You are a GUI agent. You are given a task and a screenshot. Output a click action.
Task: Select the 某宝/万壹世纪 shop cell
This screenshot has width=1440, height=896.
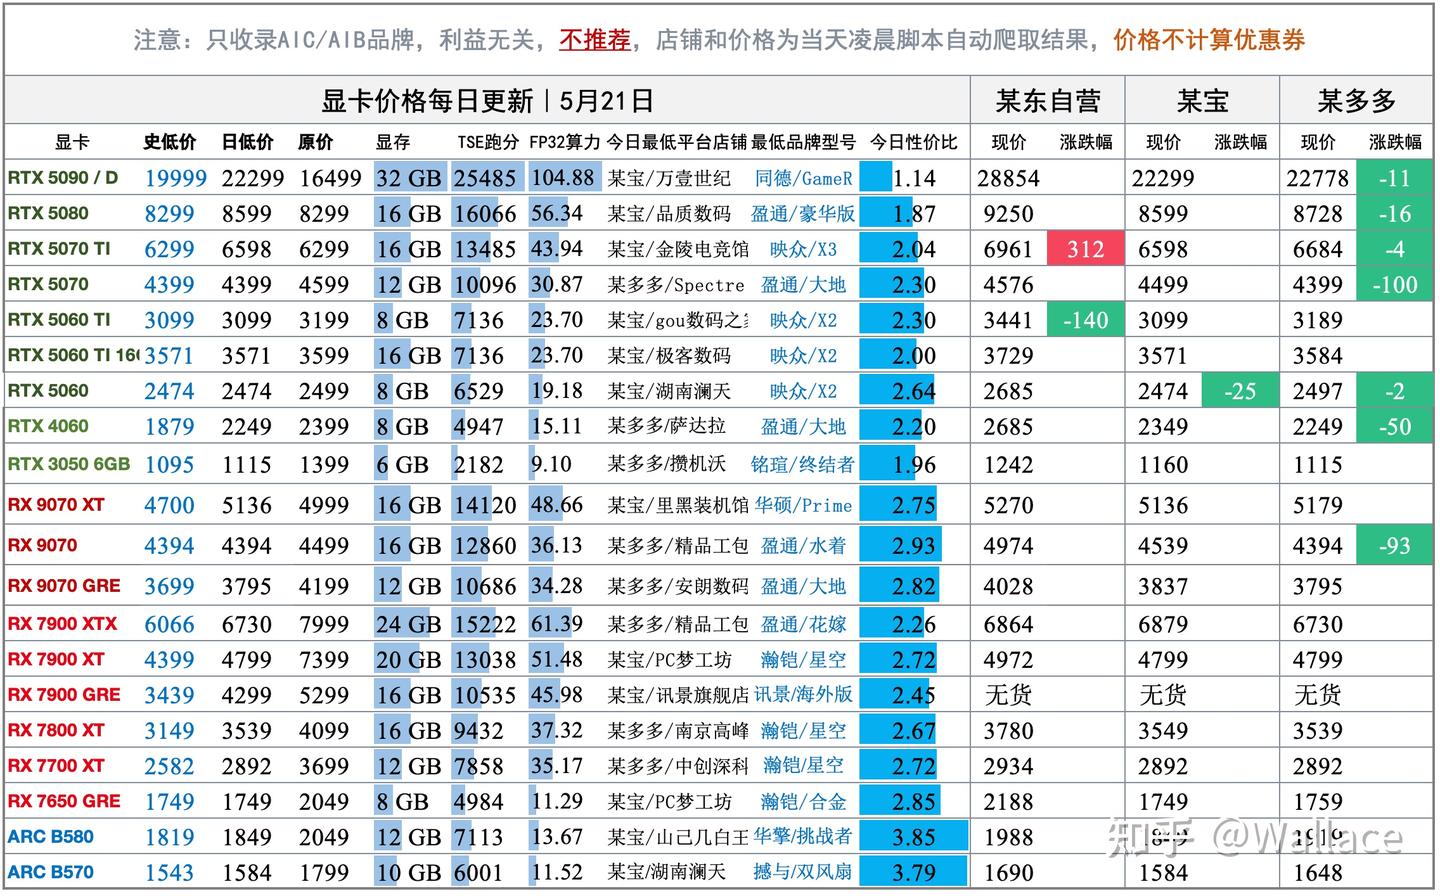pos(669,178)
